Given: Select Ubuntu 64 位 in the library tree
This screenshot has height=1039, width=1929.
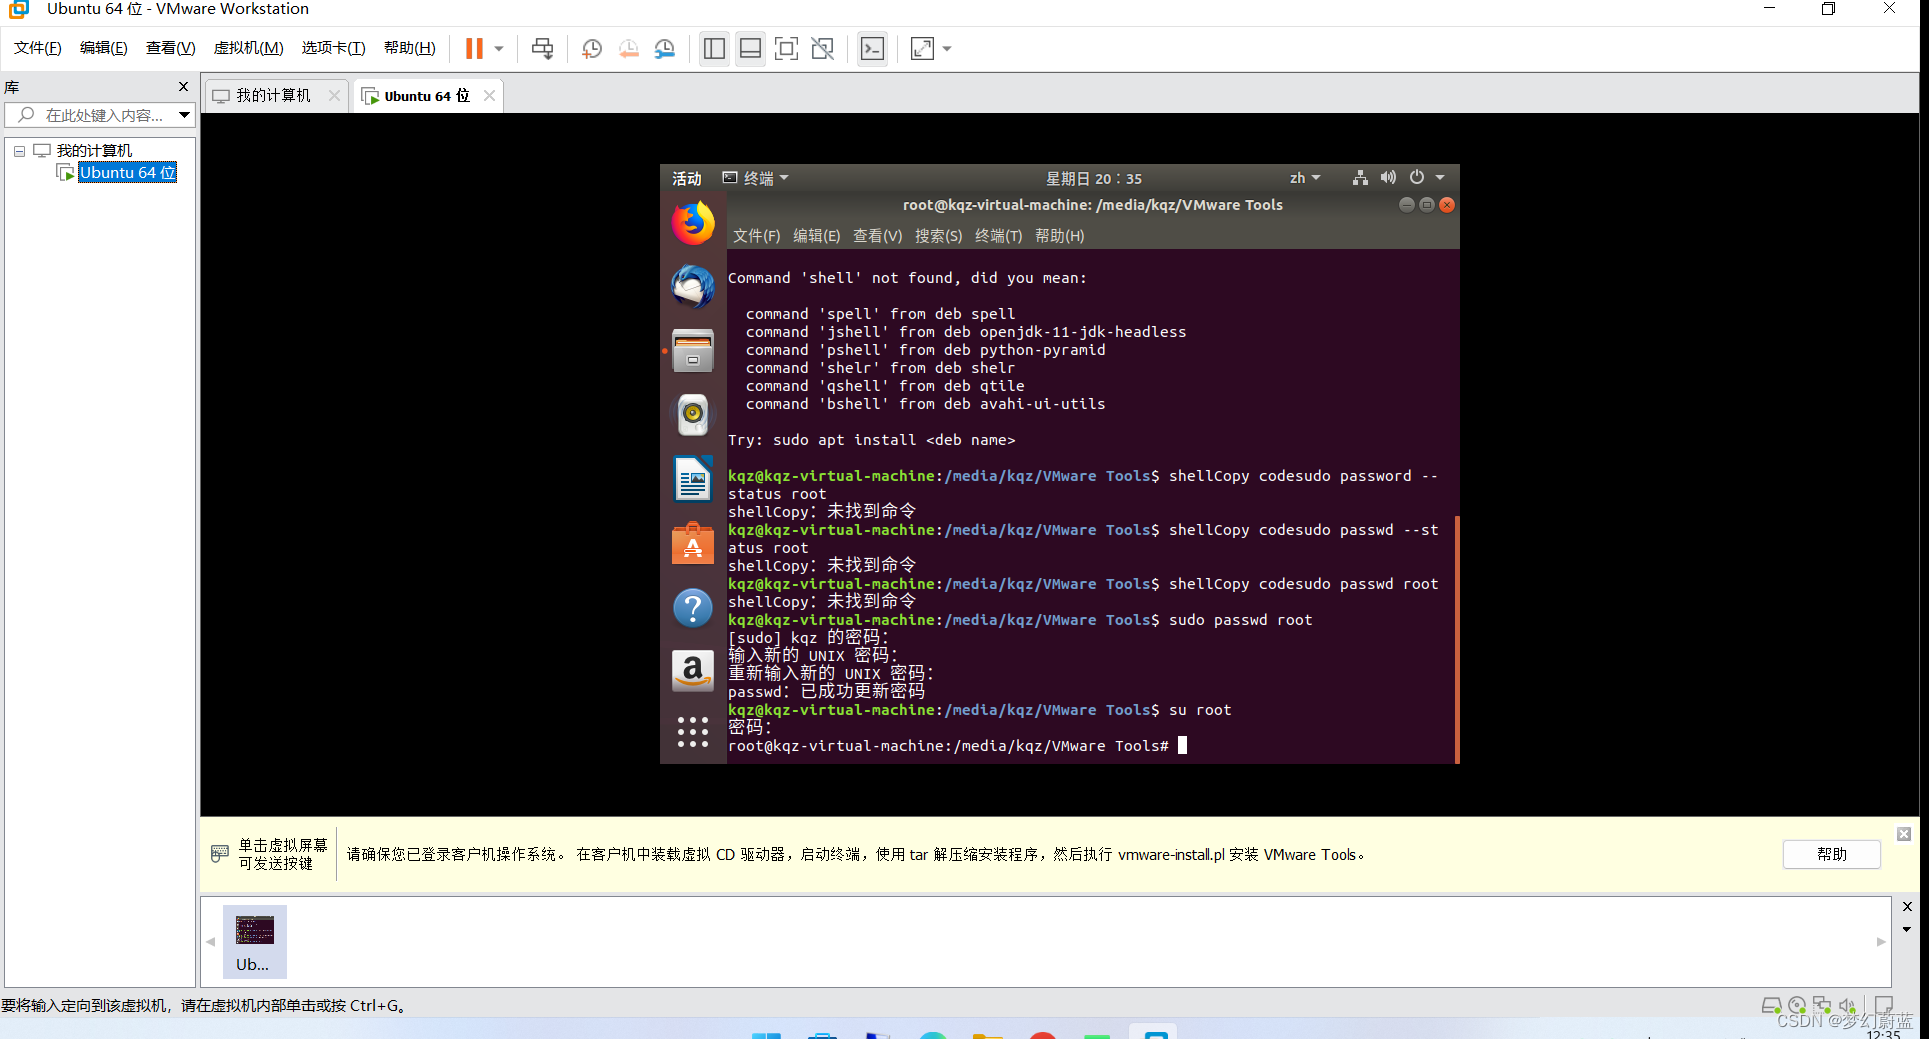Looking at the screenshot, I should pos(128,173).
